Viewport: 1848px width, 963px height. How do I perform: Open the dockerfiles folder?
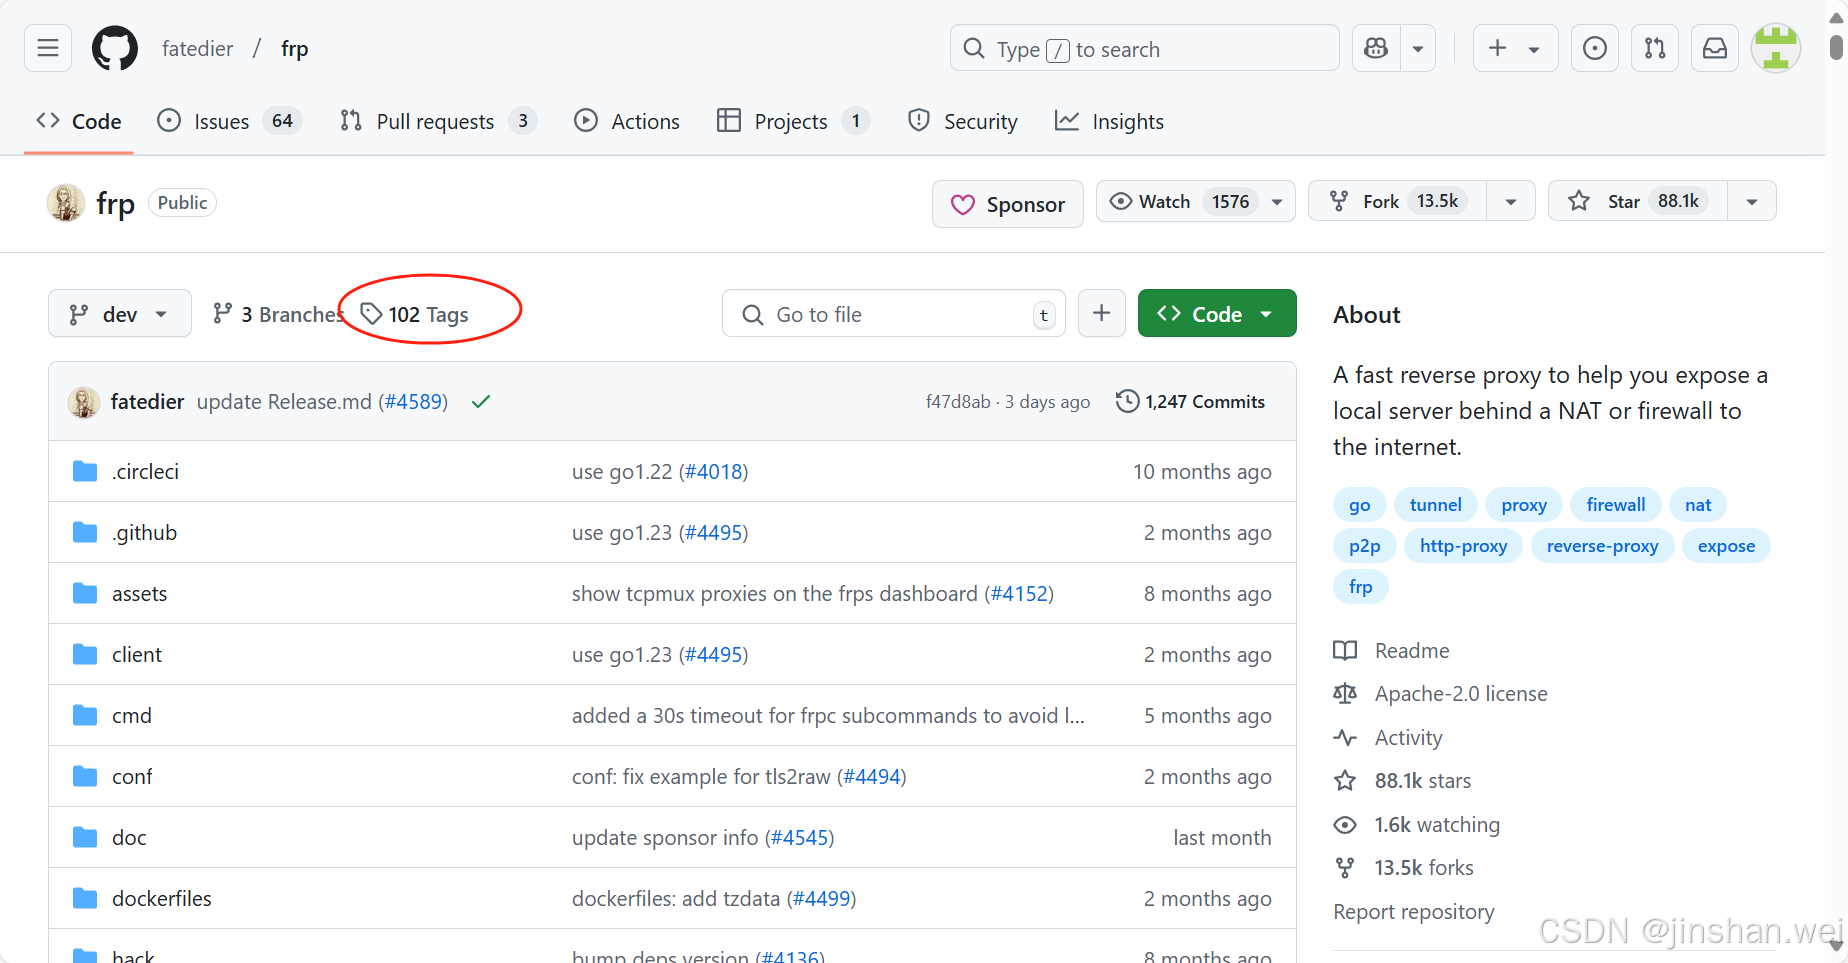click(x=162, y=898)
